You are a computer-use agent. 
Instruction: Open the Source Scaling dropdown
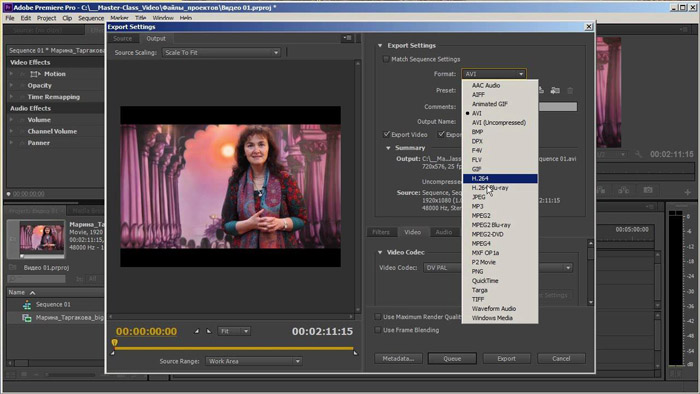[221, 53]
